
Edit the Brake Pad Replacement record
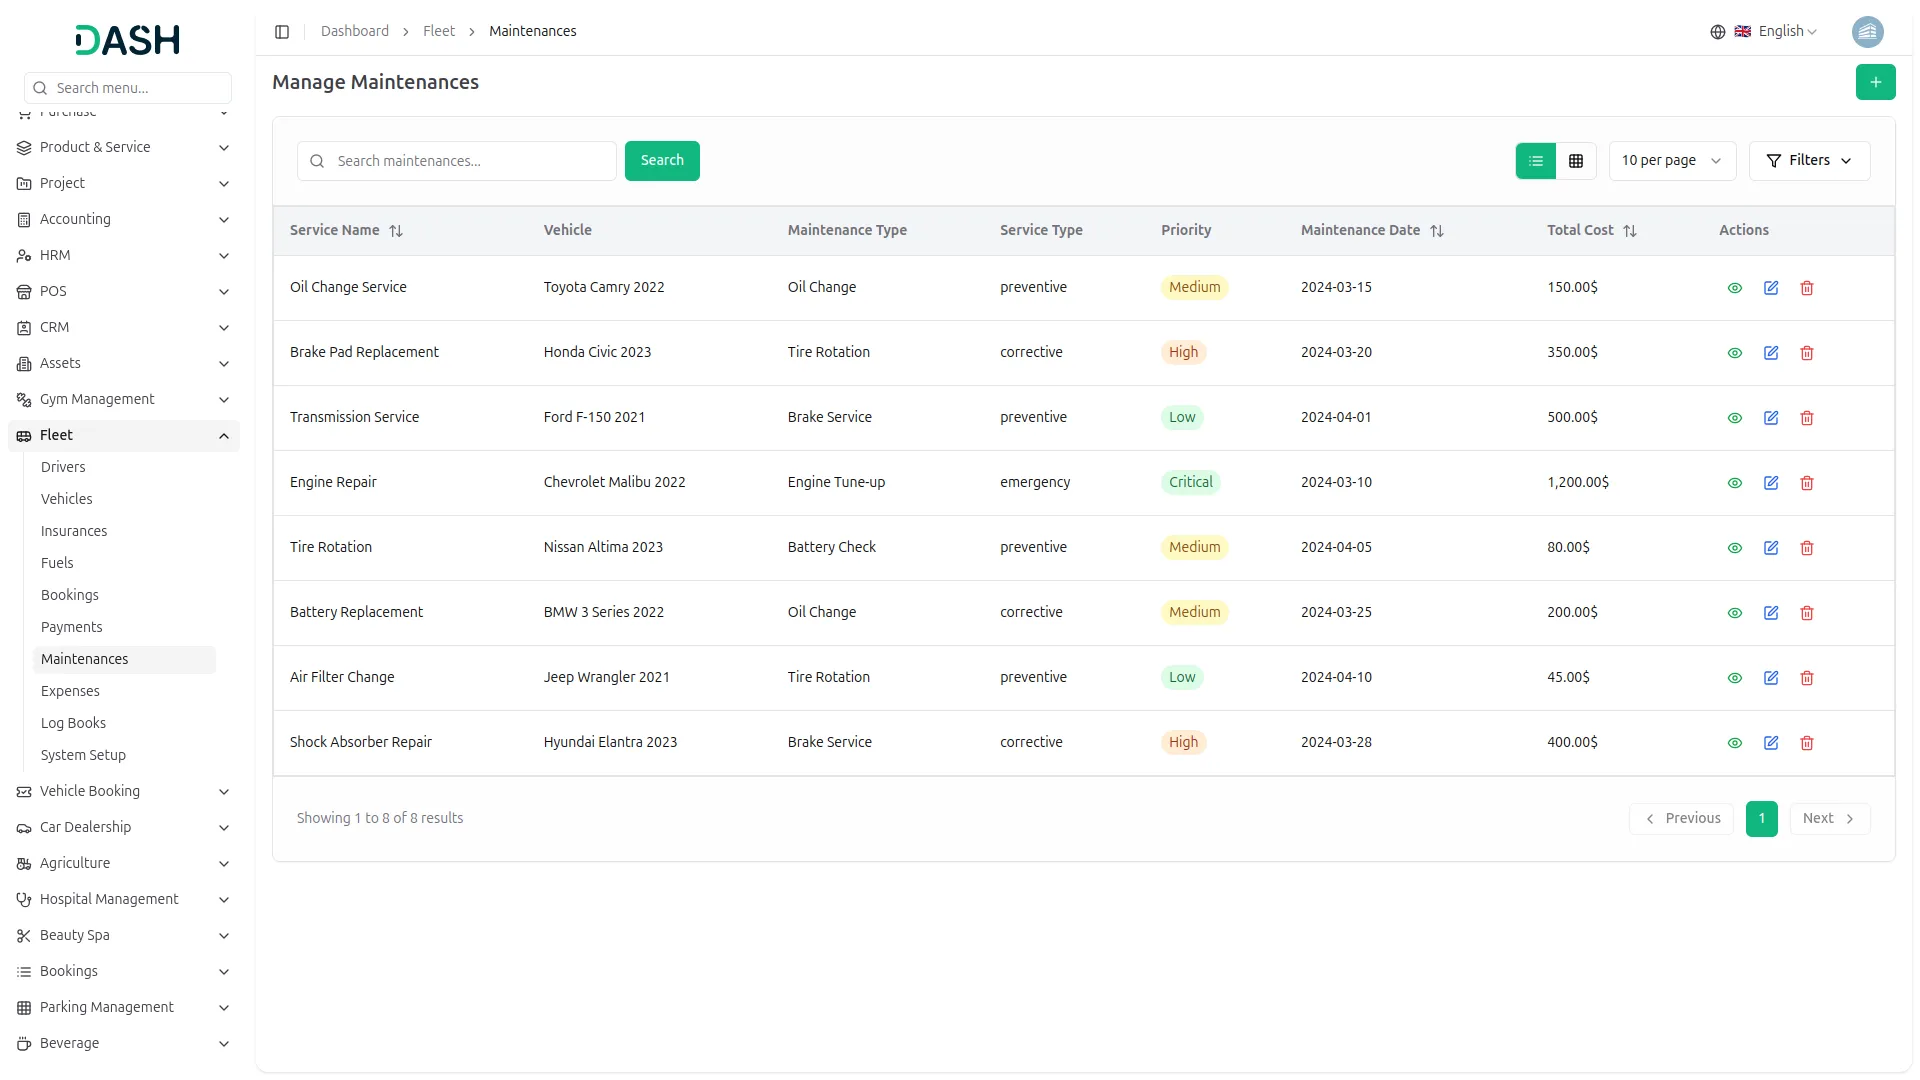[x=1771, y=353]
